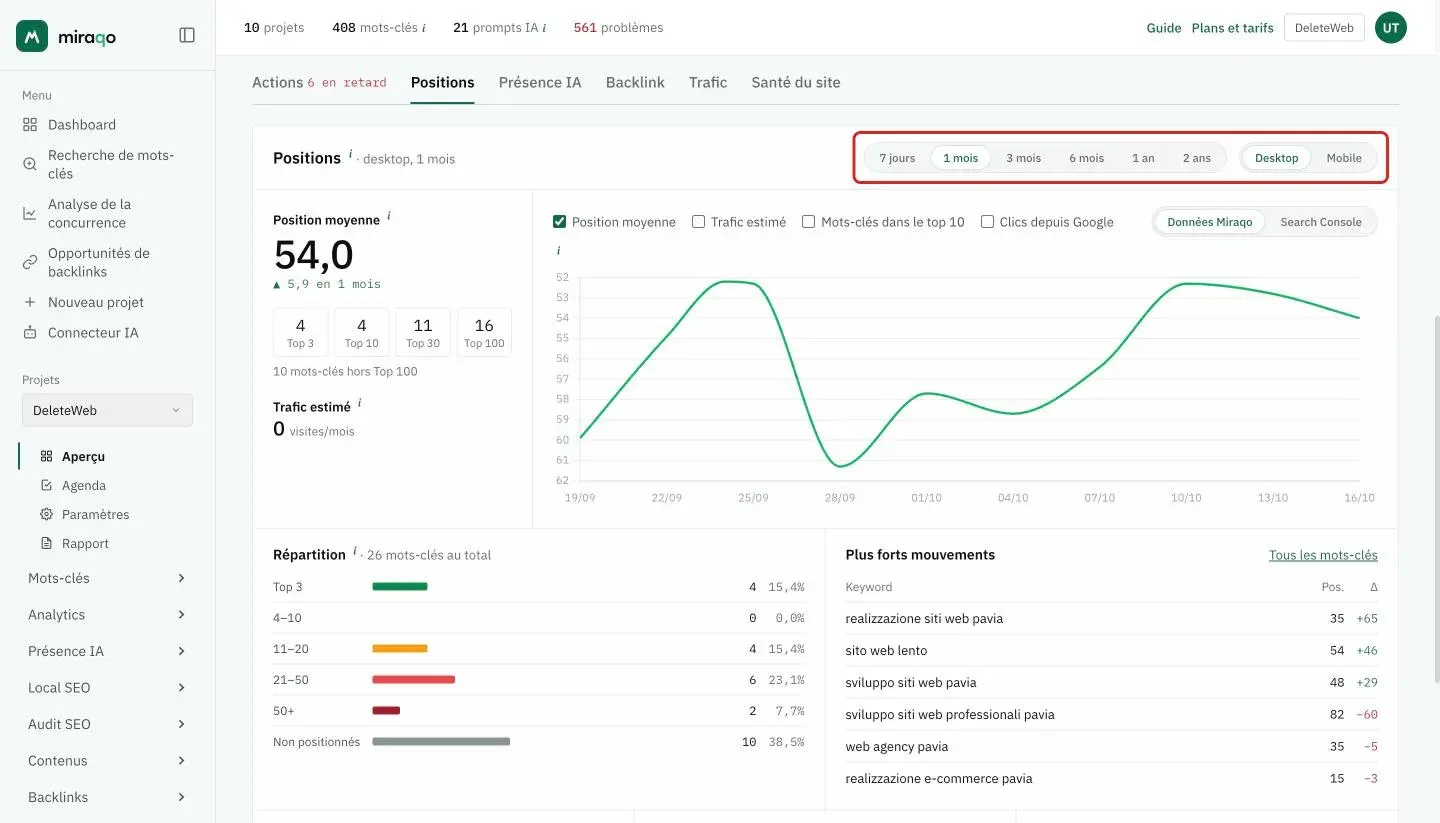Check Mots-clés dans le top 10
This screenshot has height=823, width=1440.
(809, 222)
